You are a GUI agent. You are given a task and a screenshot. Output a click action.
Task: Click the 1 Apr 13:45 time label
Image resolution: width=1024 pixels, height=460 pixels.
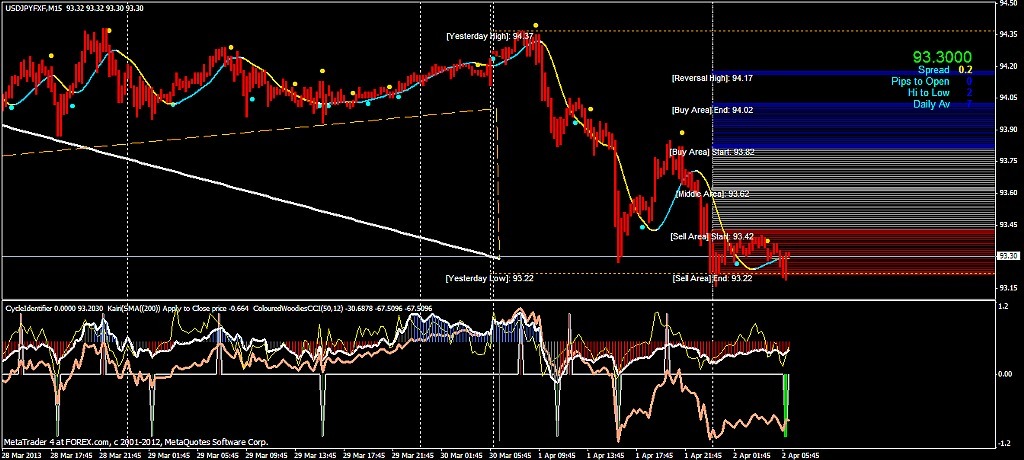pyautogui.click(x=607, y=455)
